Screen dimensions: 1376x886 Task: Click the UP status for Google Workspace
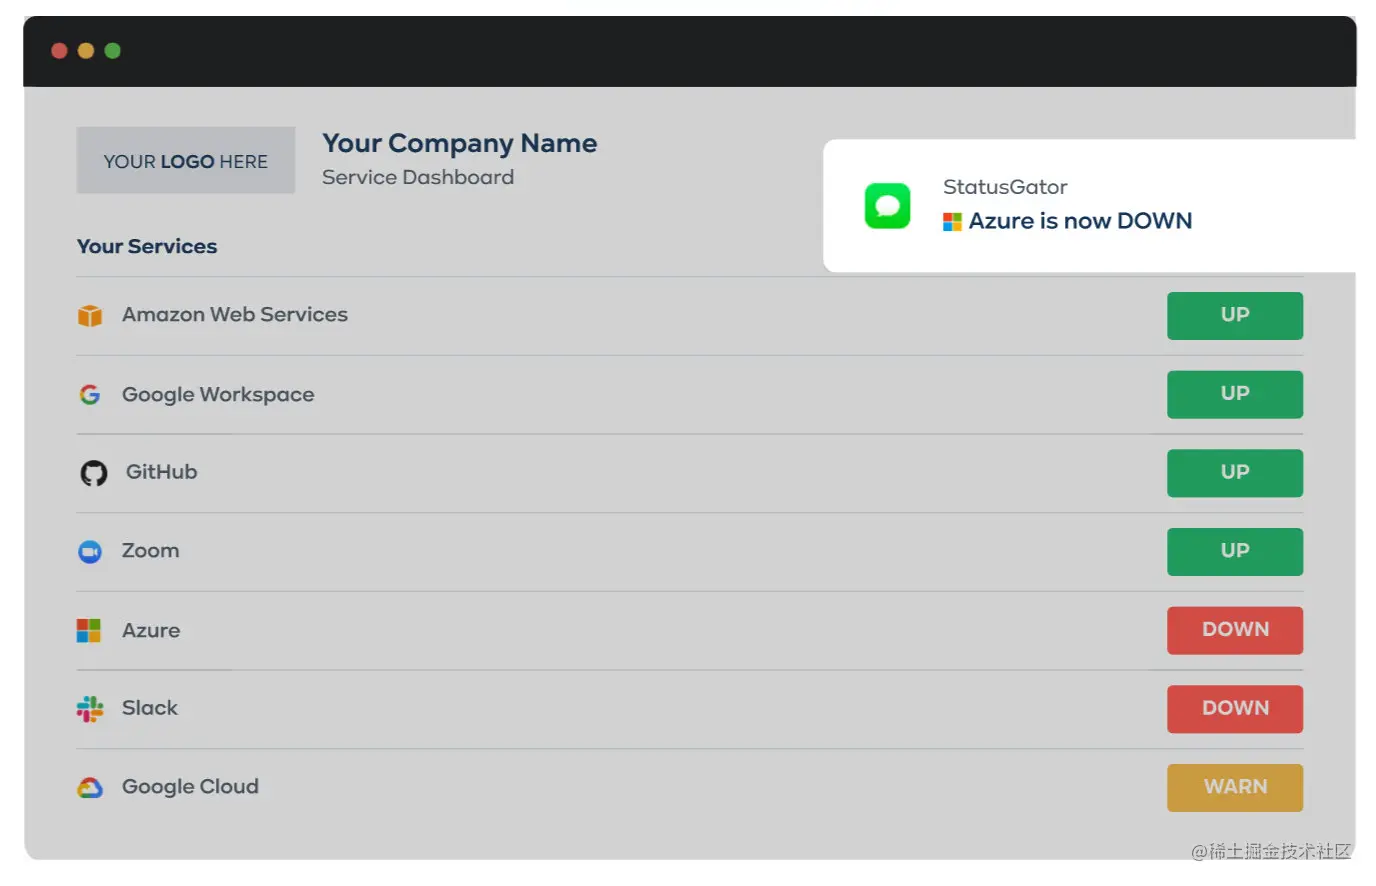pyautogui.click(x=1235, y=394)
